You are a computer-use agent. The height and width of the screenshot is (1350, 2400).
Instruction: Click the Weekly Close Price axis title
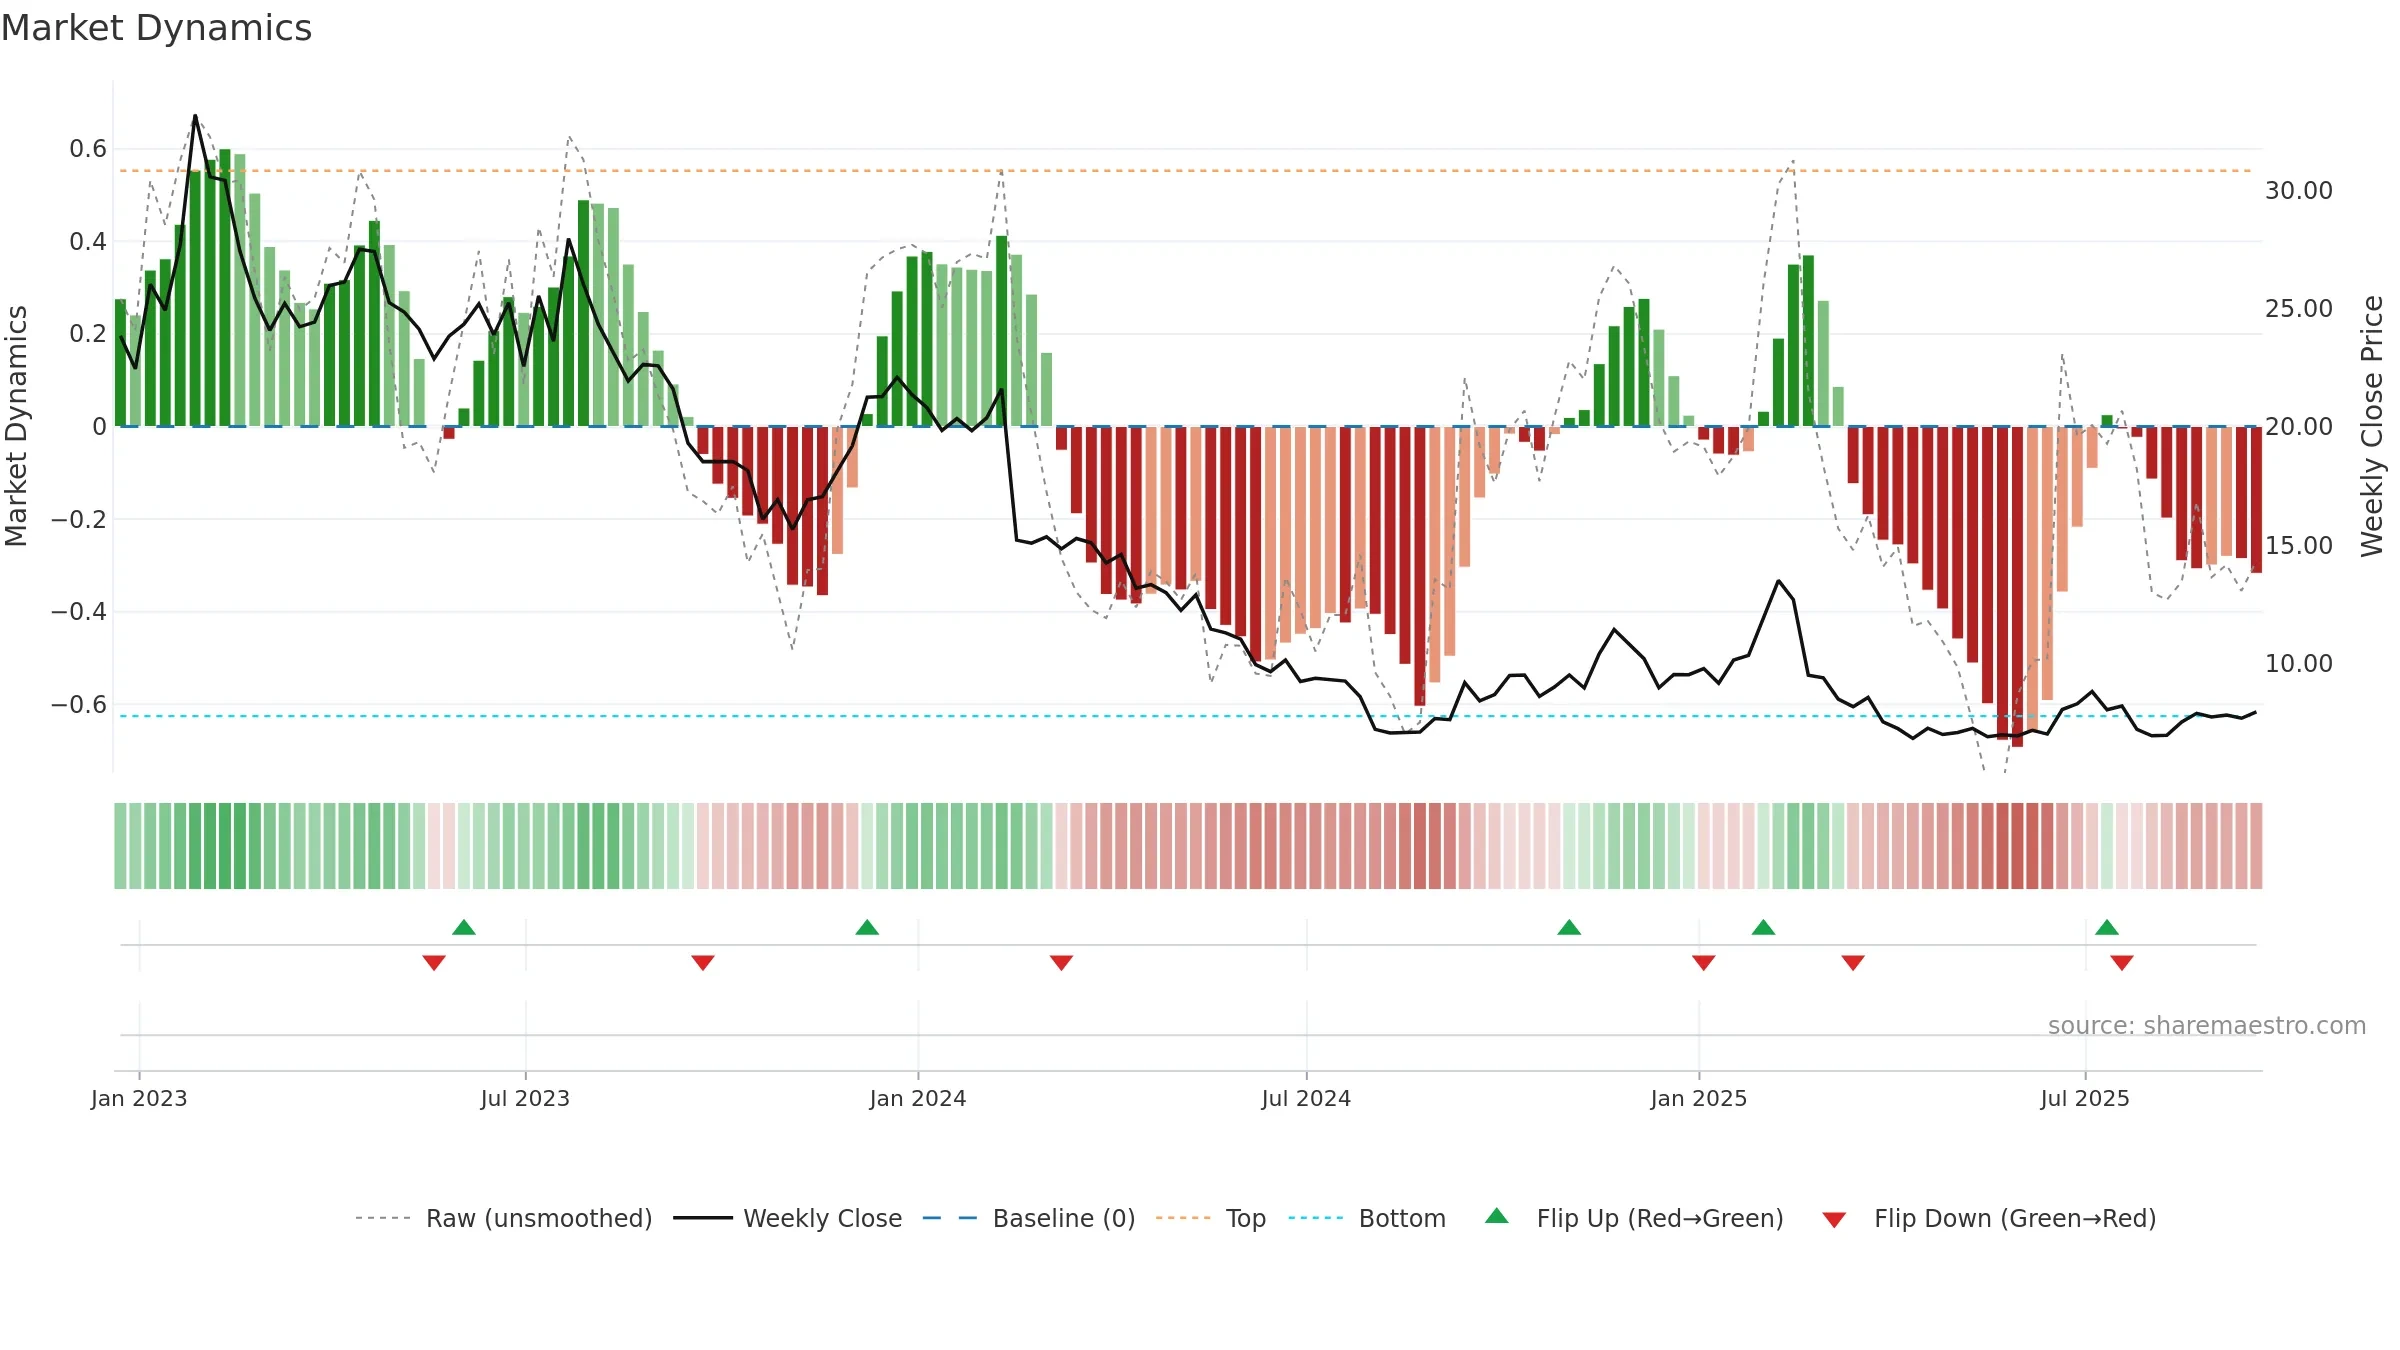click(2372, 426)
